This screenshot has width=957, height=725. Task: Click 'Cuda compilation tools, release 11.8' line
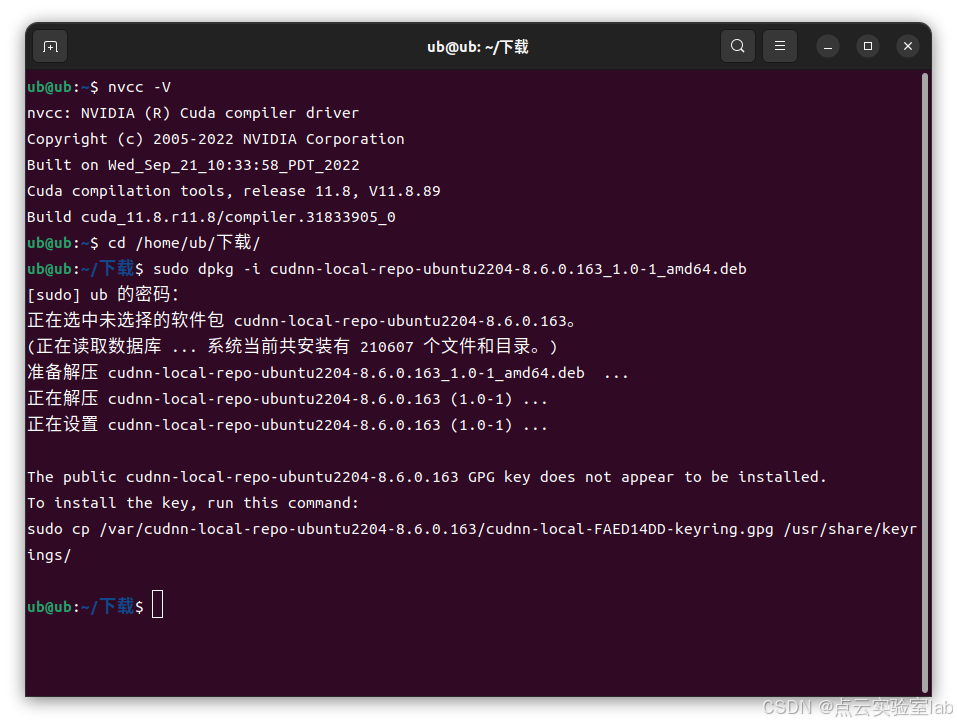[233, 192]
